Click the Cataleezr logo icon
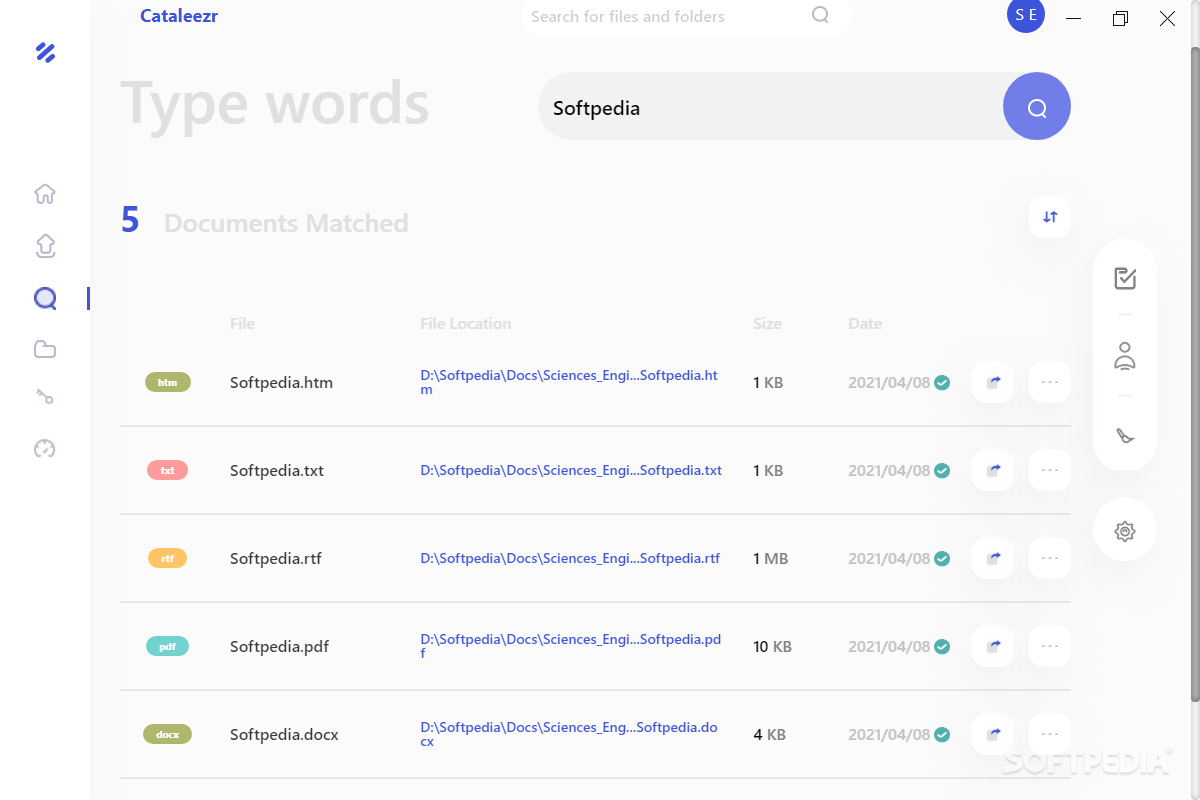The width and height of the screenshot is (1200, 800). point(45,53)
